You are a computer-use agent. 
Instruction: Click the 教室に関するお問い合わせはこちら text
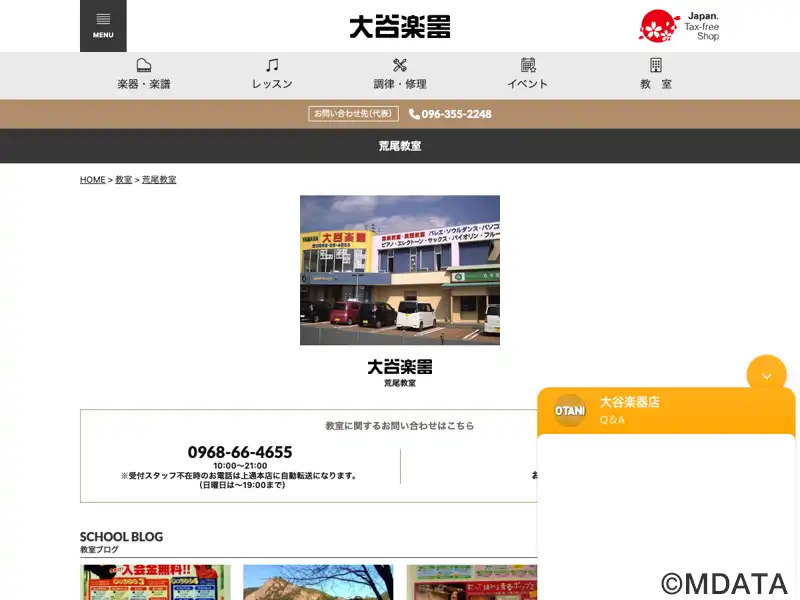click(x=400, y=426)
